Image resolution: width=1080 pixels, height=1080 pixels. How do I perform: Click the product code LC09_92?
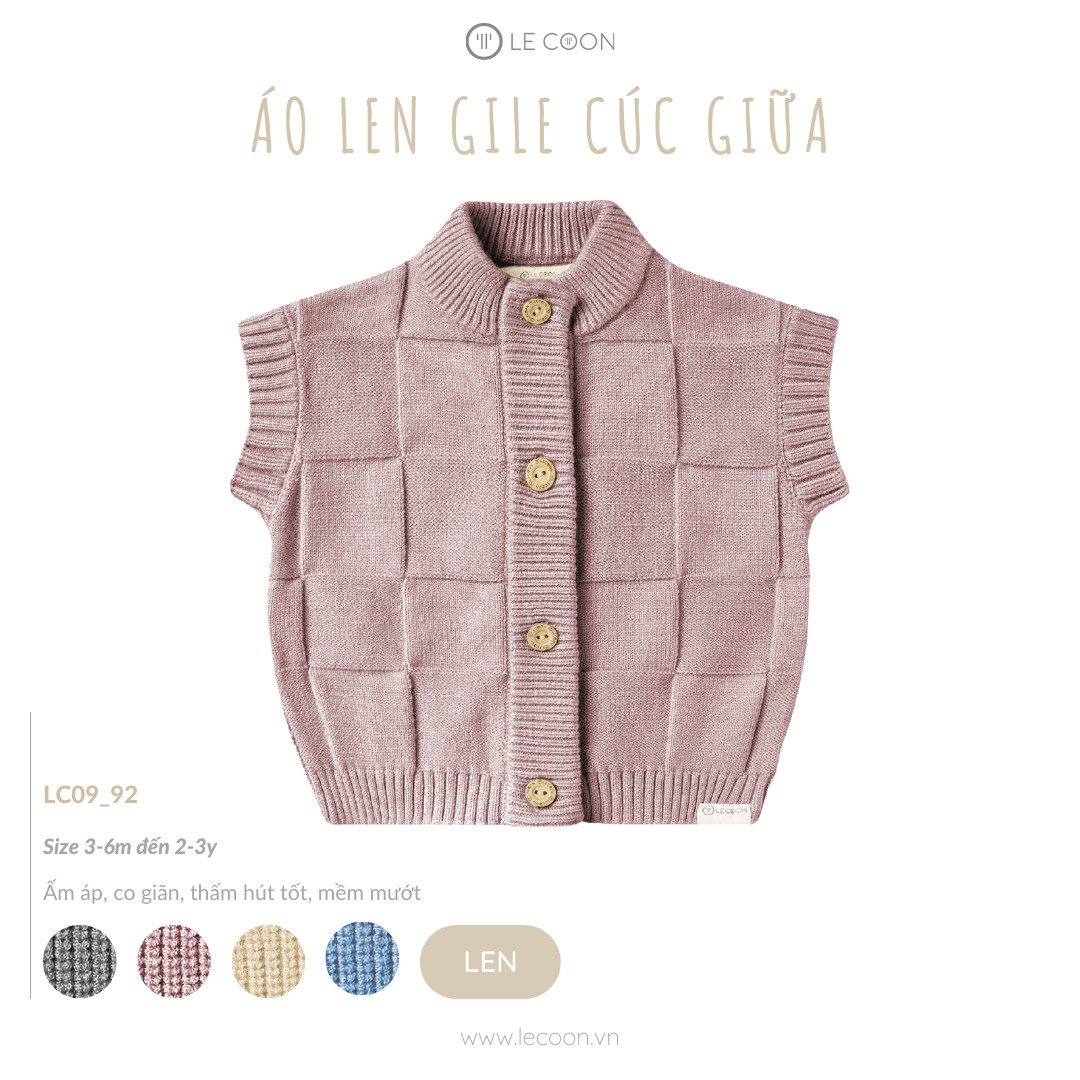click(90, 794)
